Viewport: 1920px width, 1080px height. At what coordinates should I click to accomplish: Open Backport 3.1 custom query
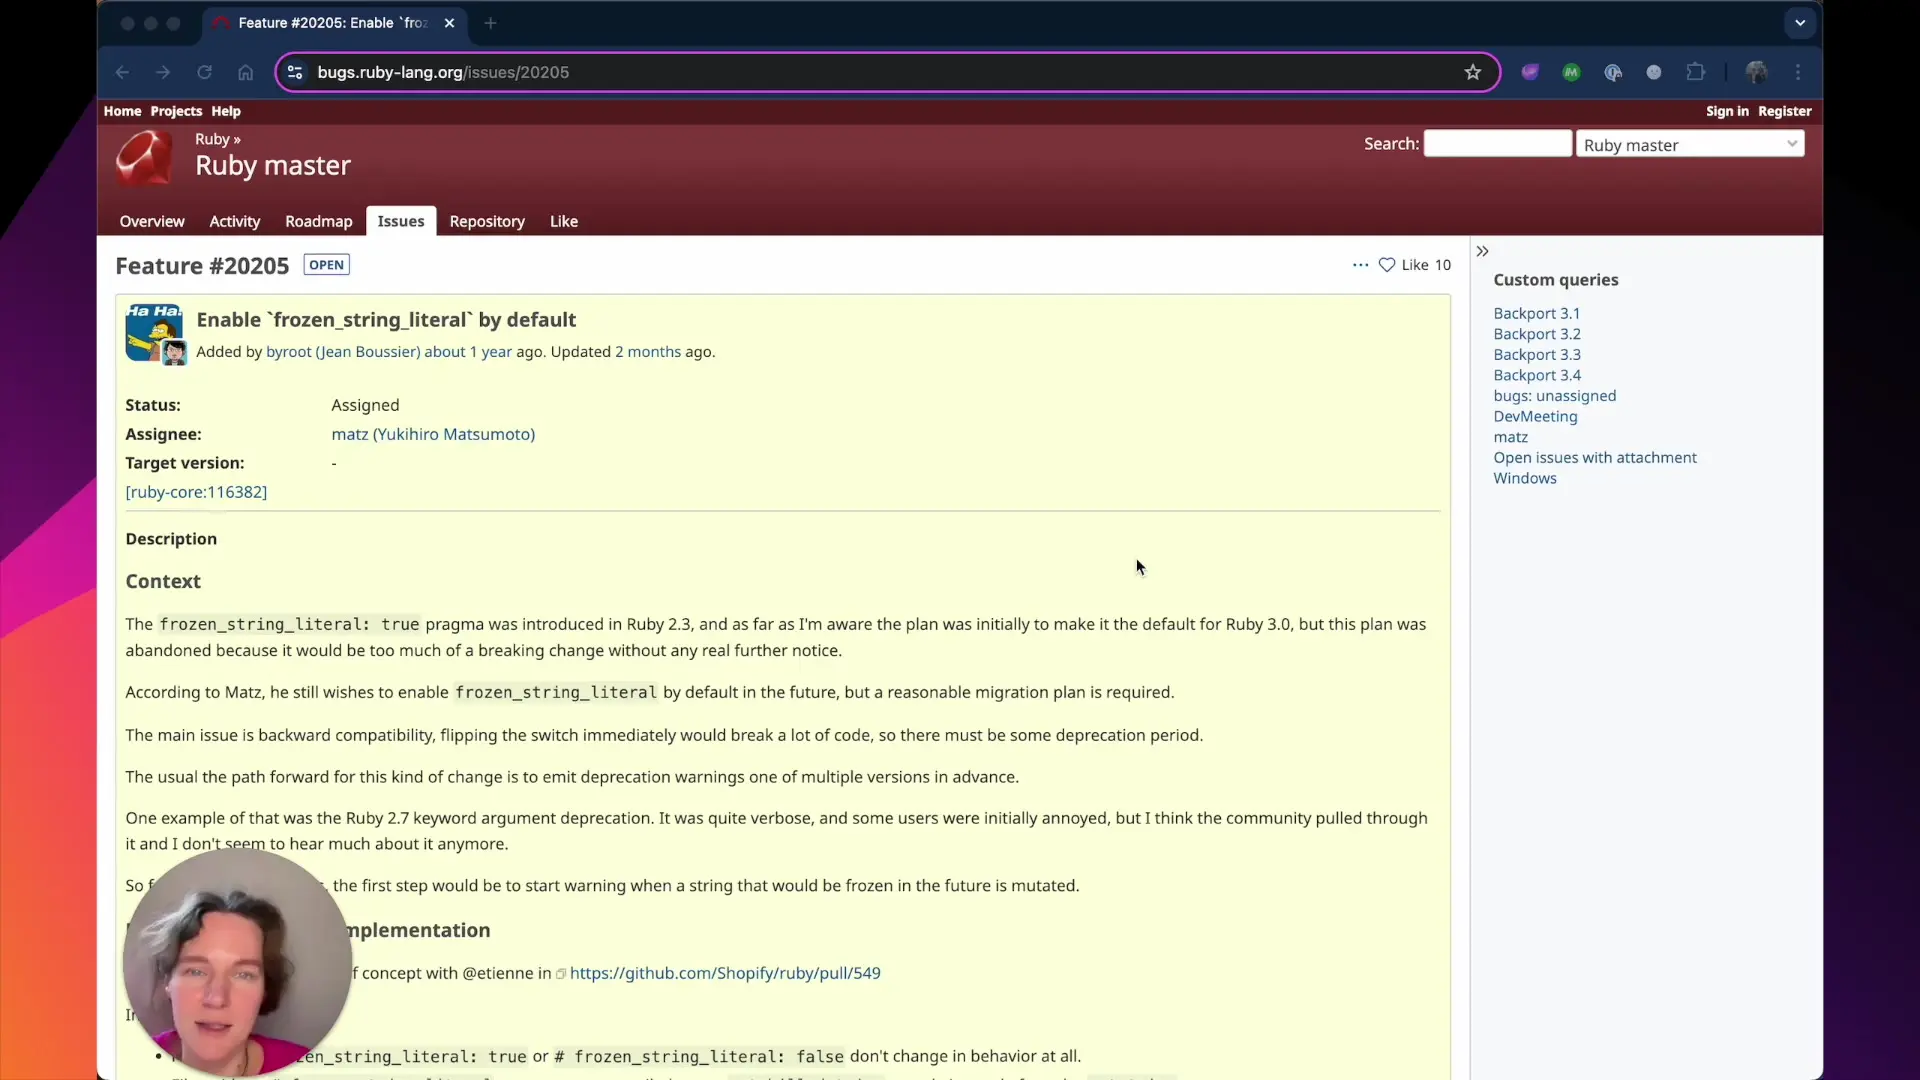(x=1537, y=313)
